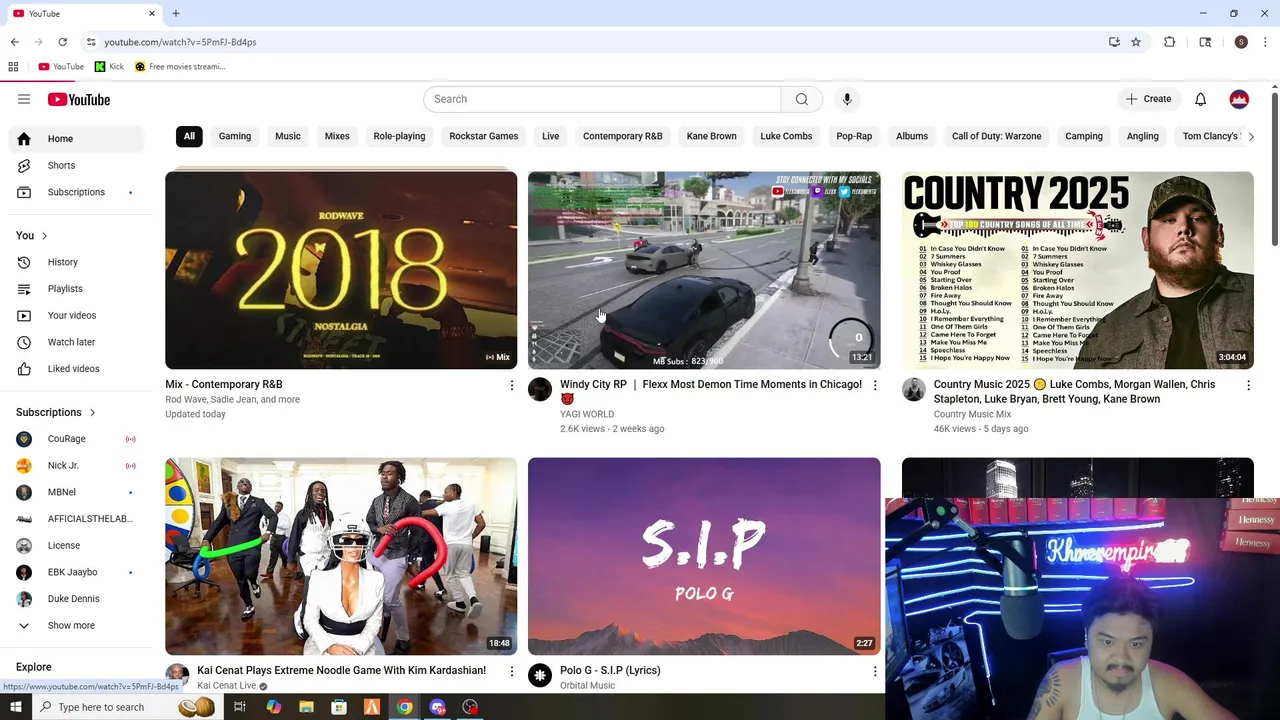Click the Home sidebar icon
This screenshot has height=720, width=1280.
[x=24, y=139]
